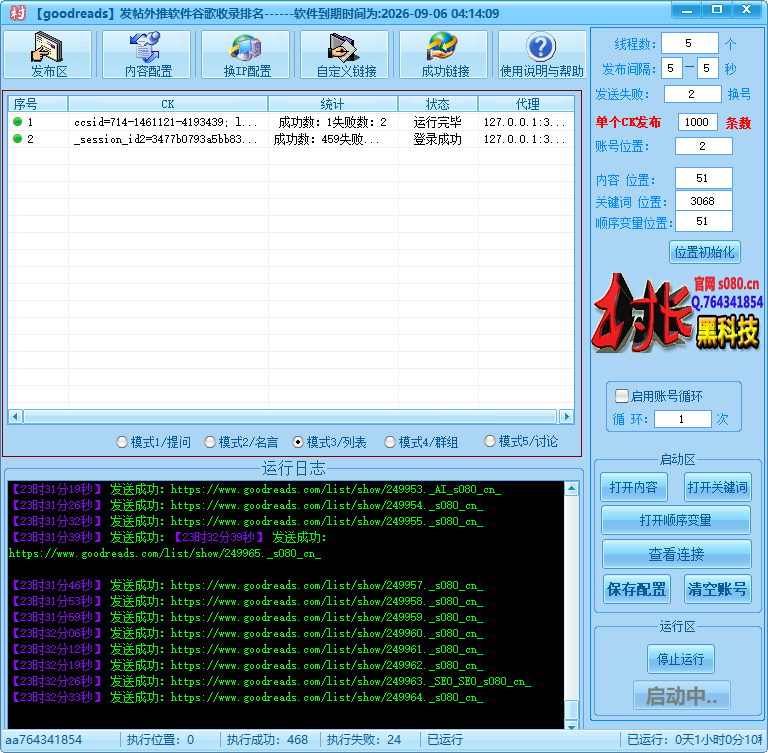
Task: Click the 村长黑科技 banner image
Action: coord(677,312)
